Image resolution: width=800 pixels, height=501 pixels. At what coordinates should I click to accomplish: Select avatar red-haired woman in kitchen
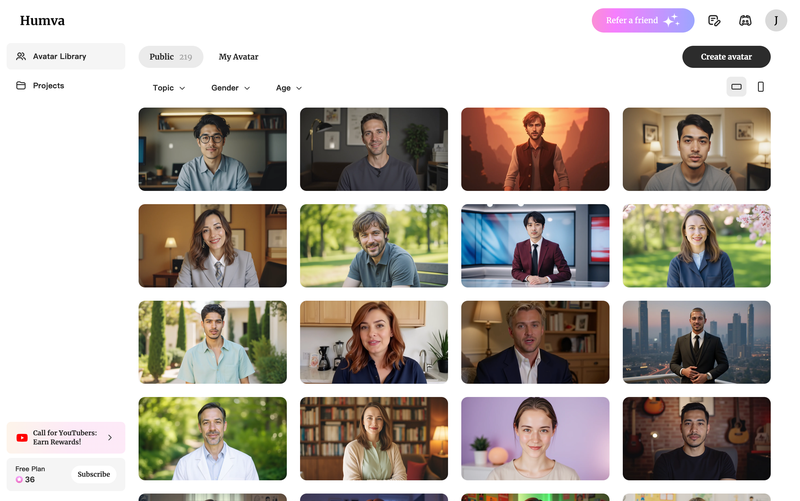coord(374,342)
